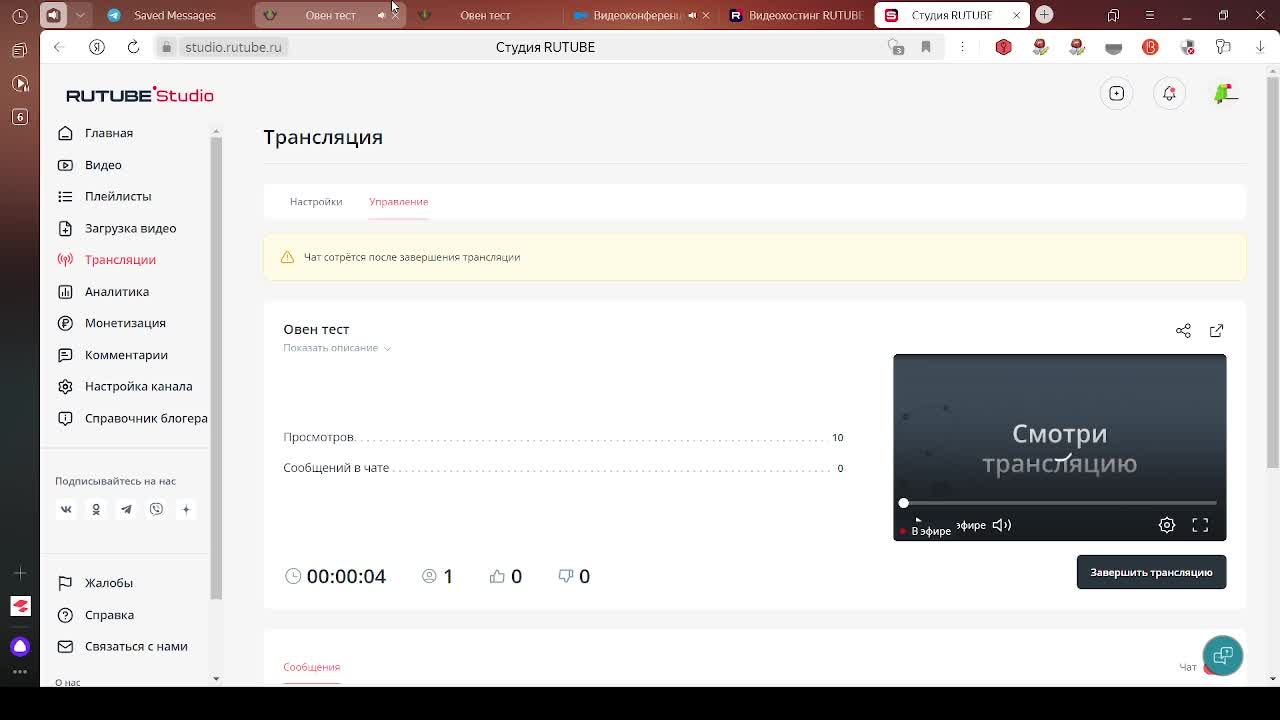Open Справка help page

[109, 615]
